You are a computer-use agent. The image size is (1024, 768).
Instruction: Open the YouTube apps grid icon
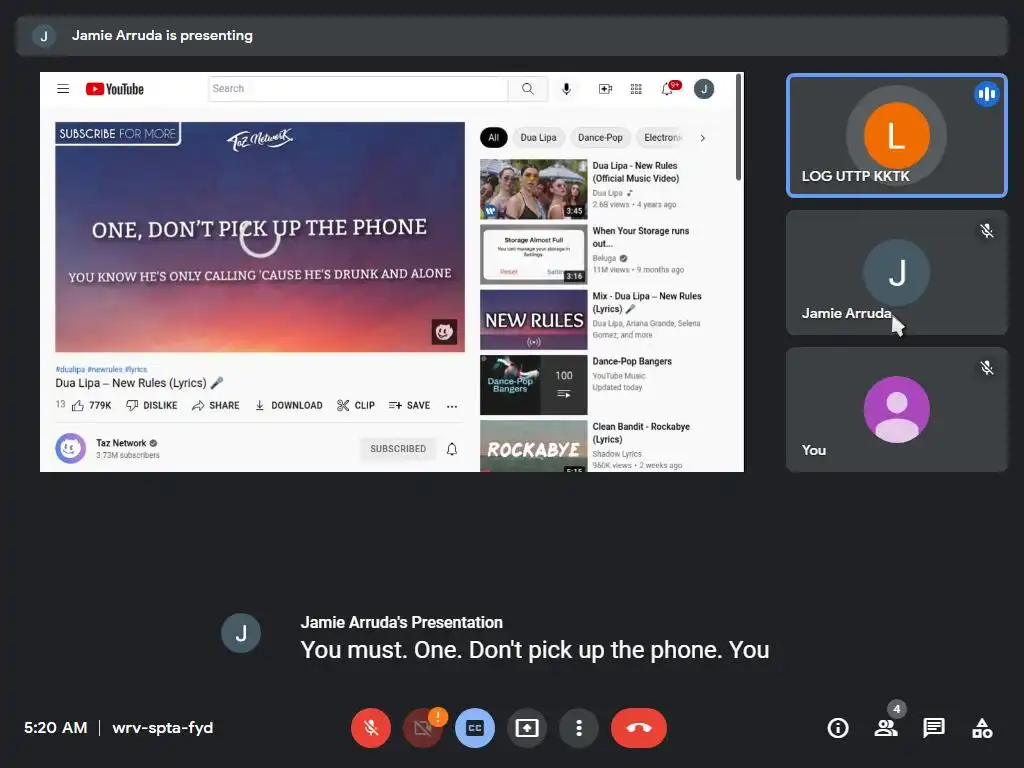click(636, 89)
